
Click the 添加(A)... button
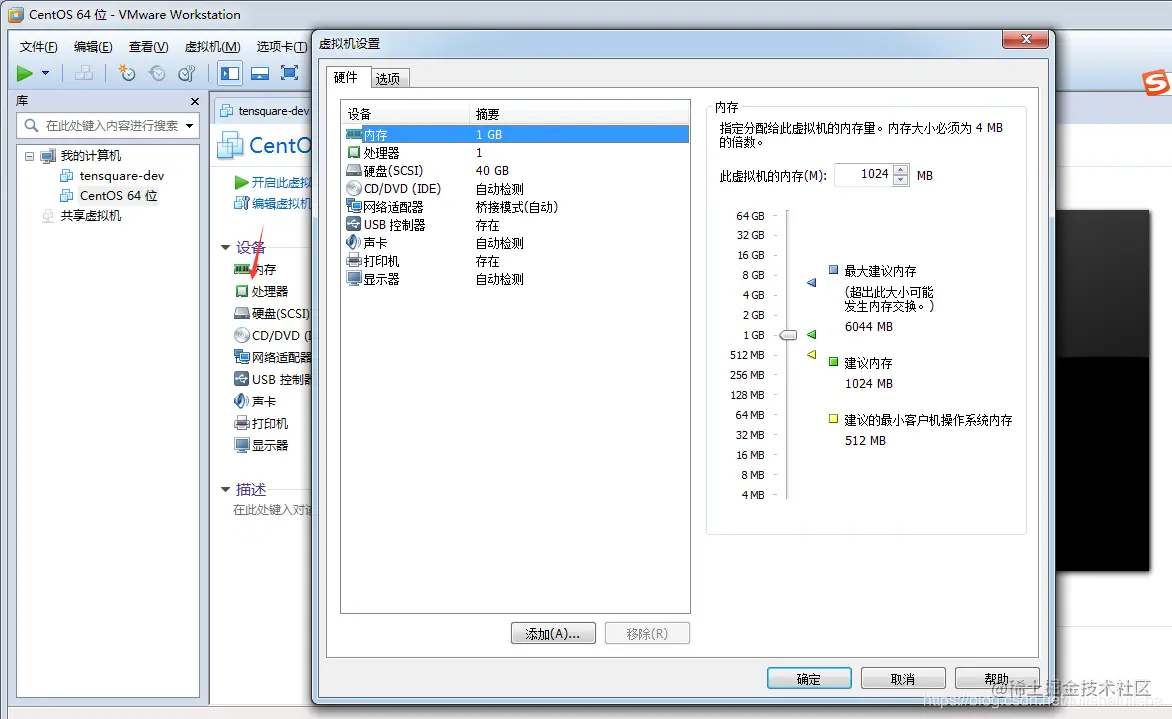click(x=553, y=634)
